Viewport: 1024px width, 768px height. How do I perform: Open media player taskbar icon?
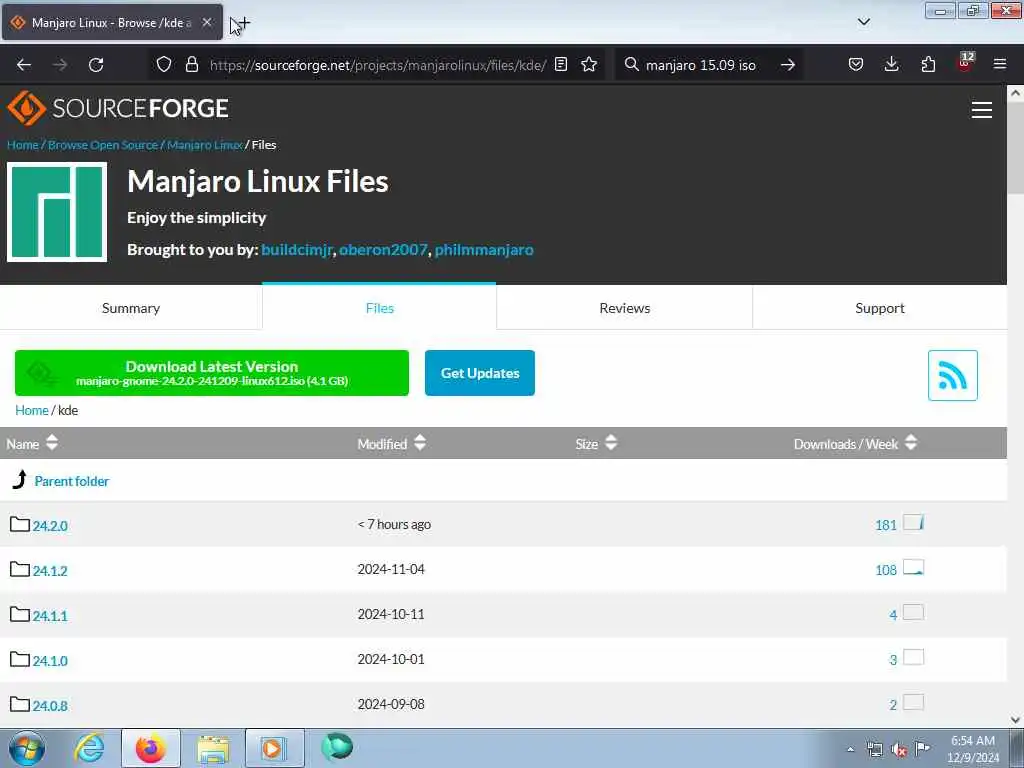[x=274, y=748]
